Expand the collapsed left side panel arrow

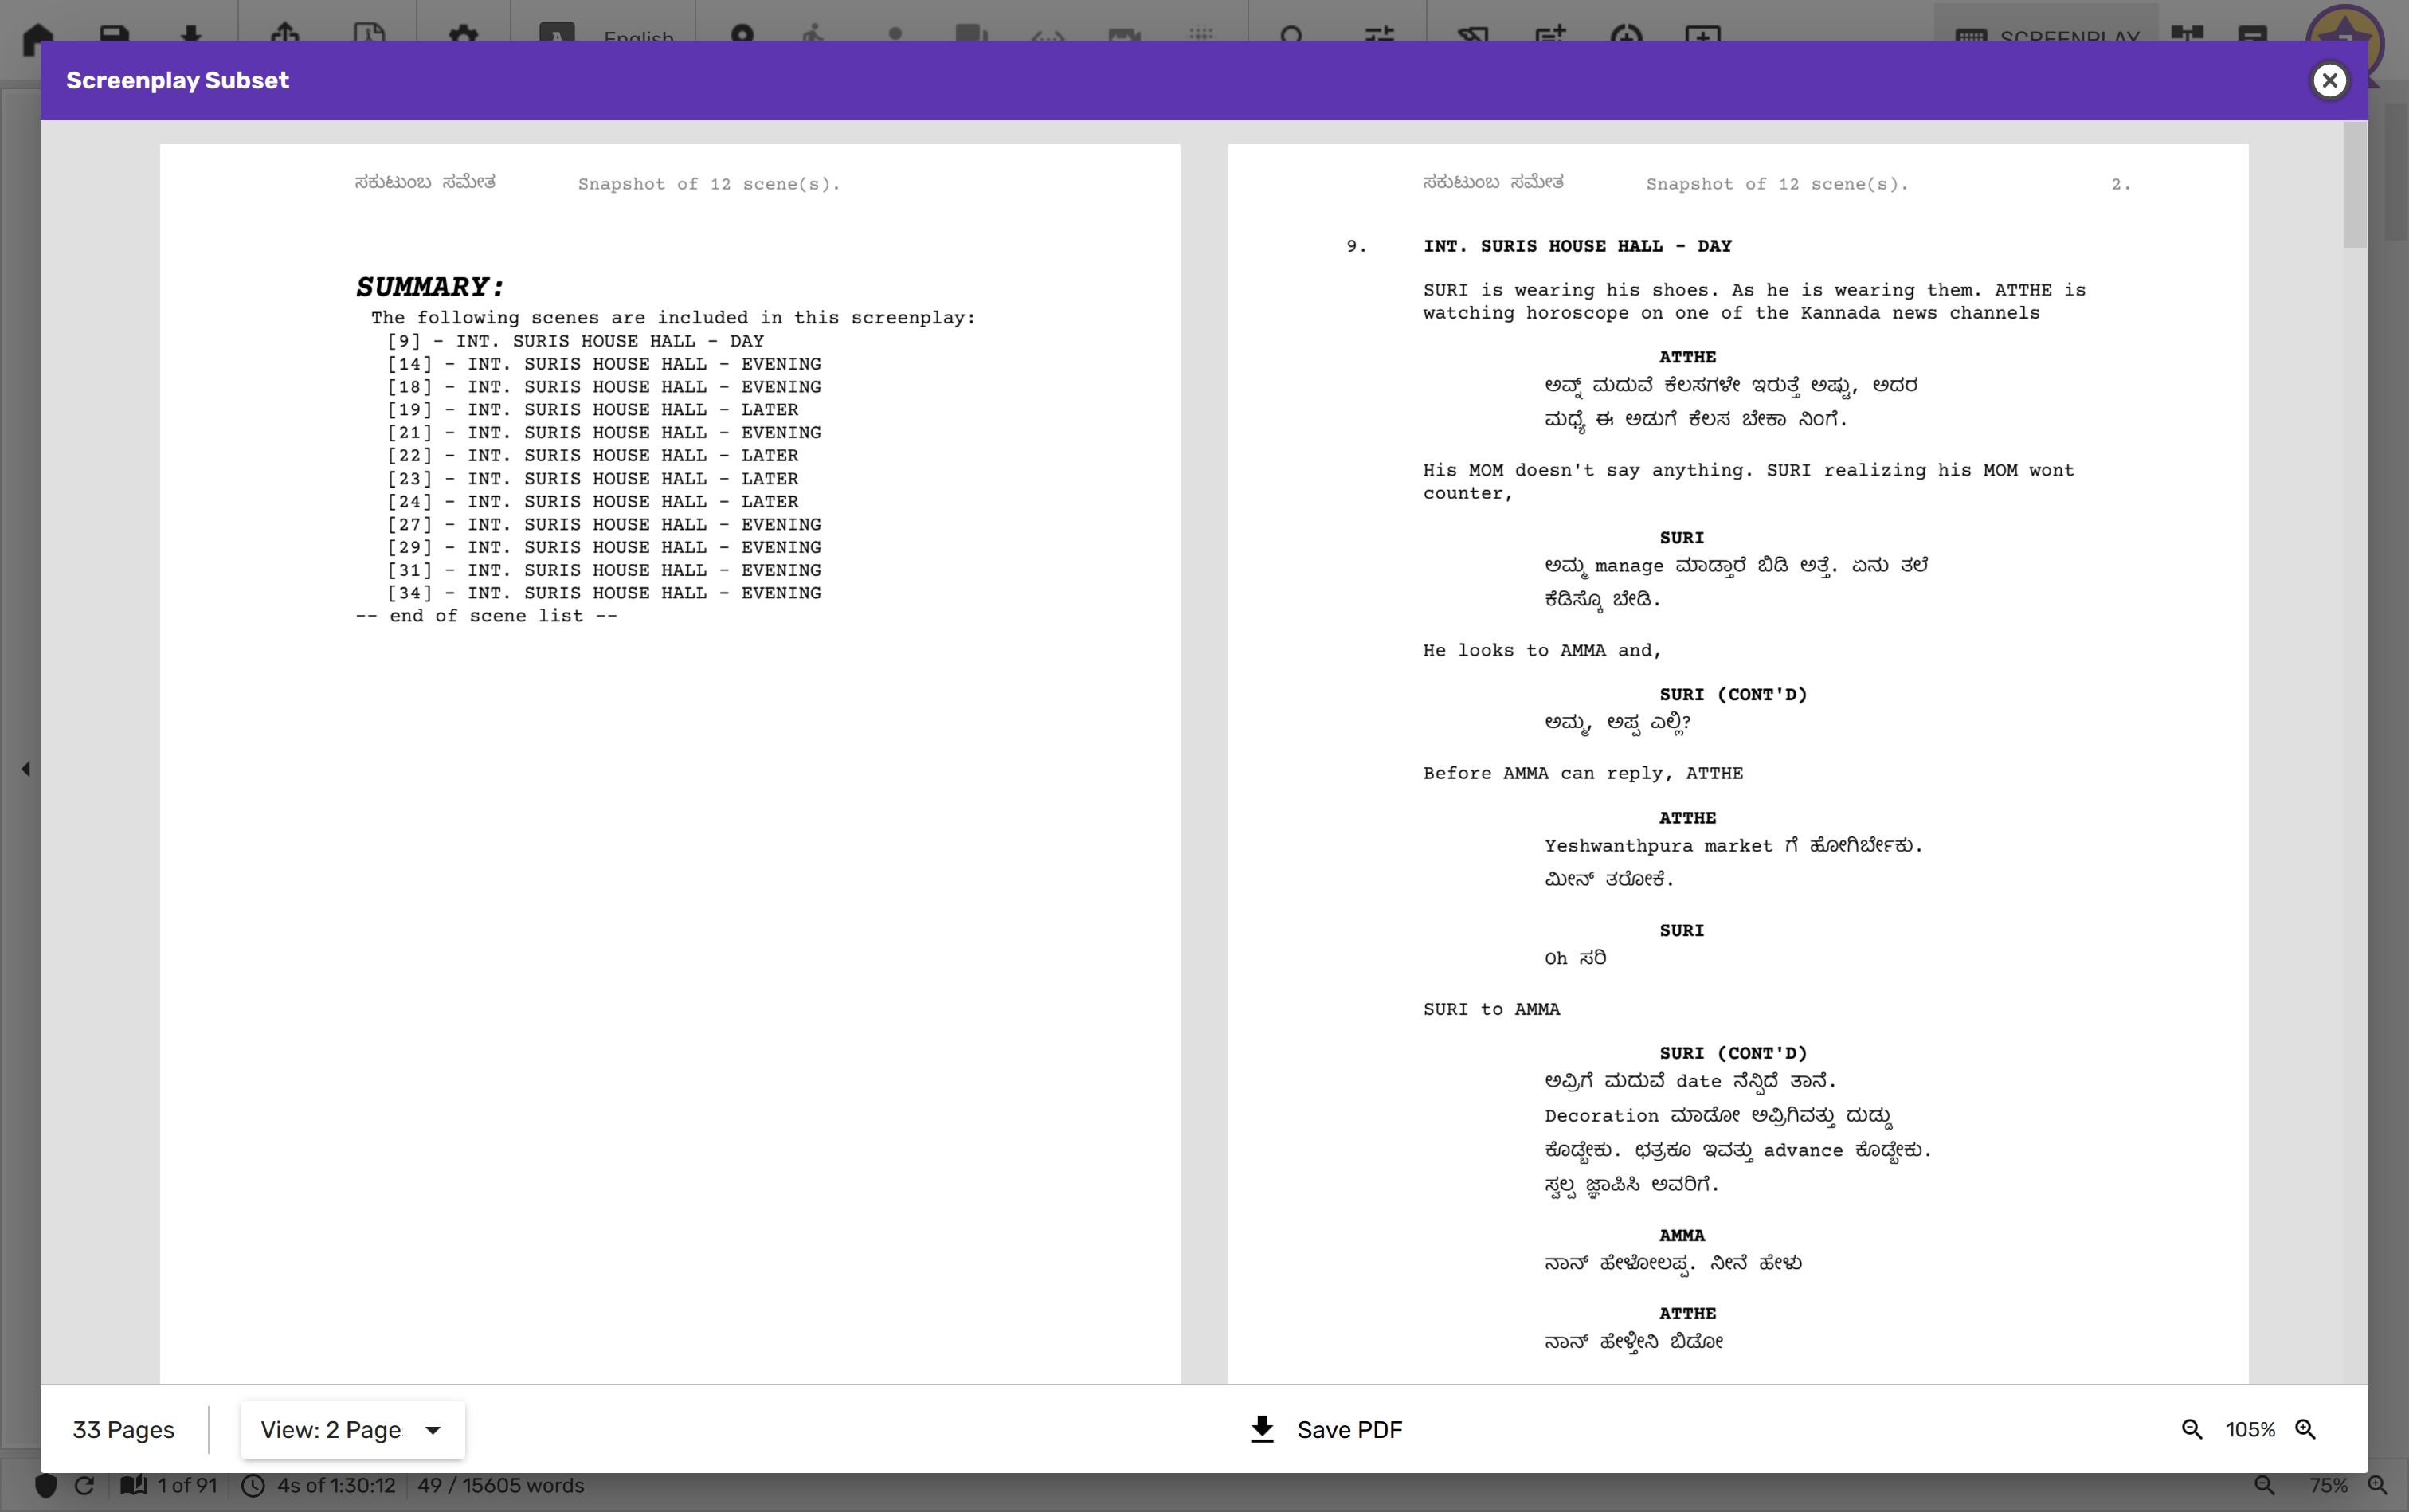[26, 768]
